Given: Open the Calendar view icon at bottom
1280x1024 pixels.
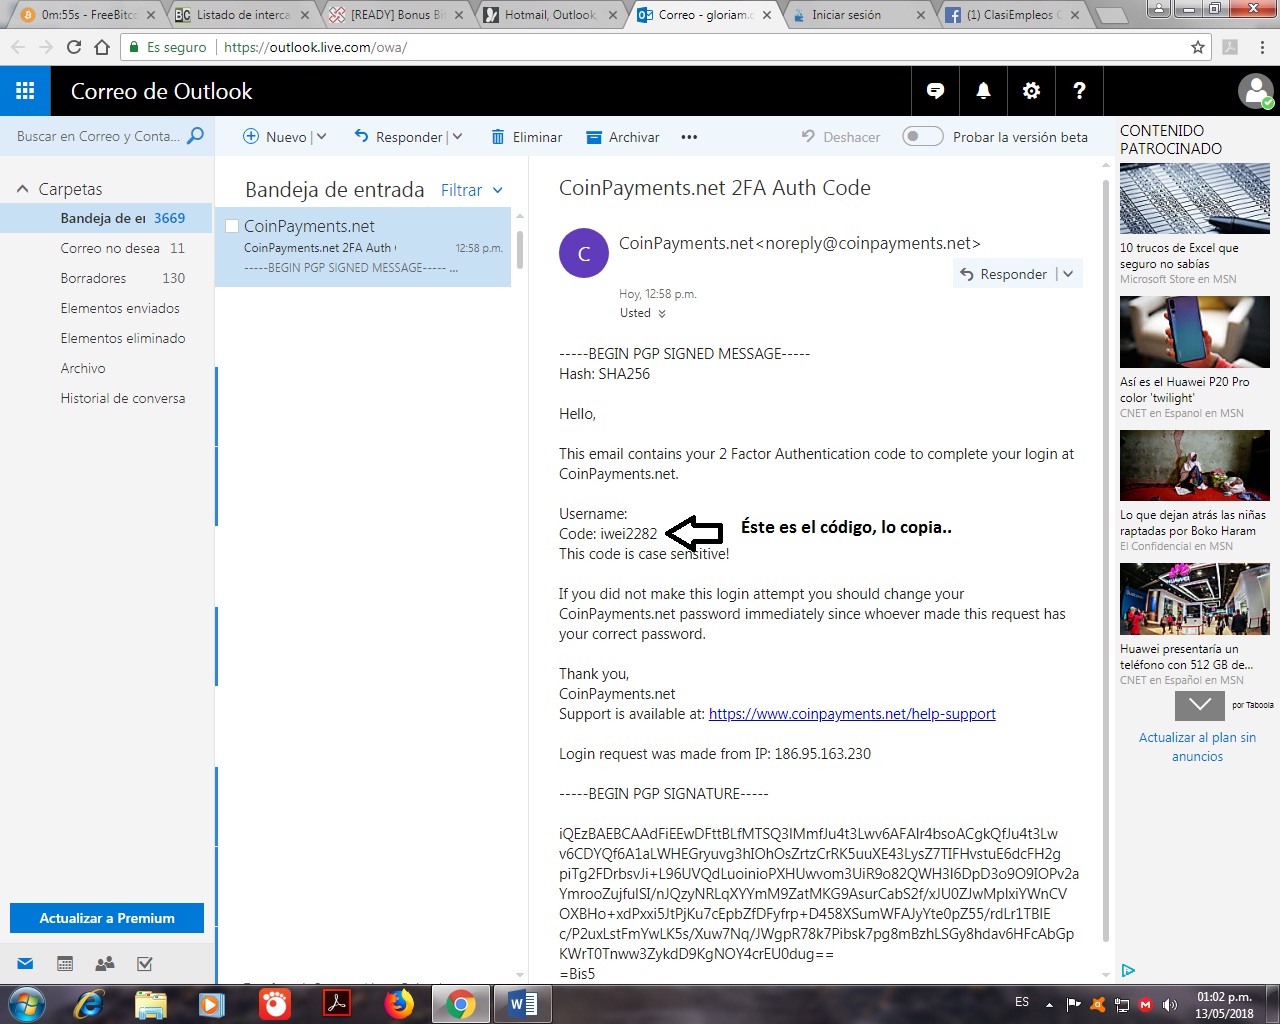Looking at the screenshot, I should coord(65,964).
